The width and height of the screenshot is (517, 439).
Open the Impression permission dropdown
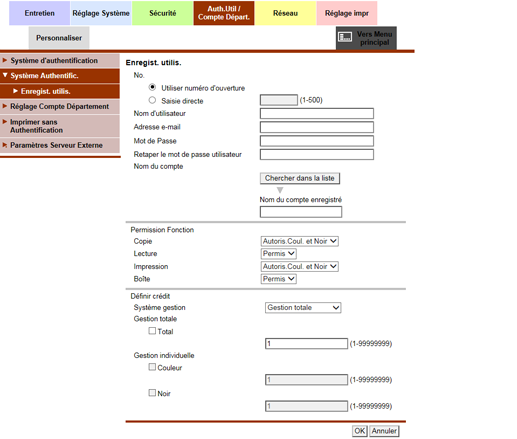coord(300,266)
